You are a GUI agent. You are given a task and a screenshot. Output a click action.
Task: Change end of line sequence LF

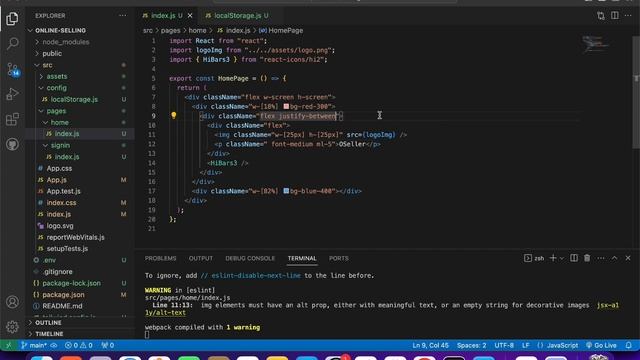coord(526,345)
